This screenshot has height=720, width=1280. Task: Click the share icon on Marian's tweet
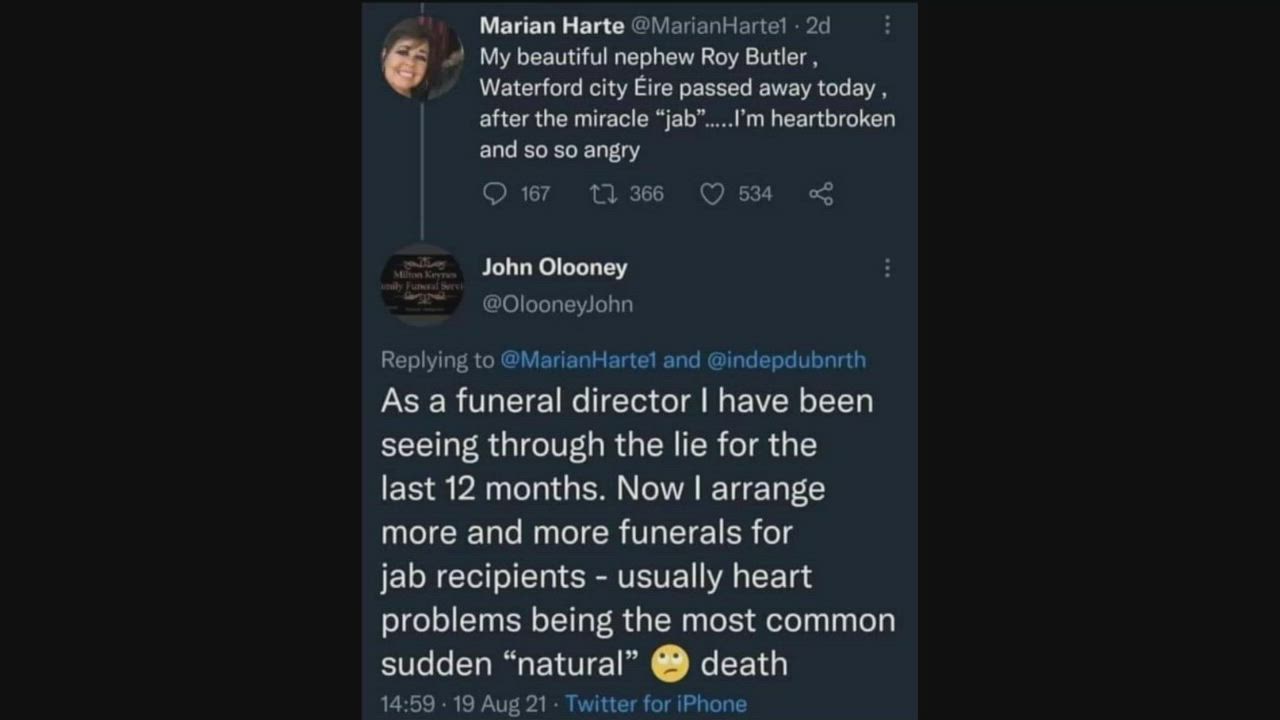(x=821, y=194)
